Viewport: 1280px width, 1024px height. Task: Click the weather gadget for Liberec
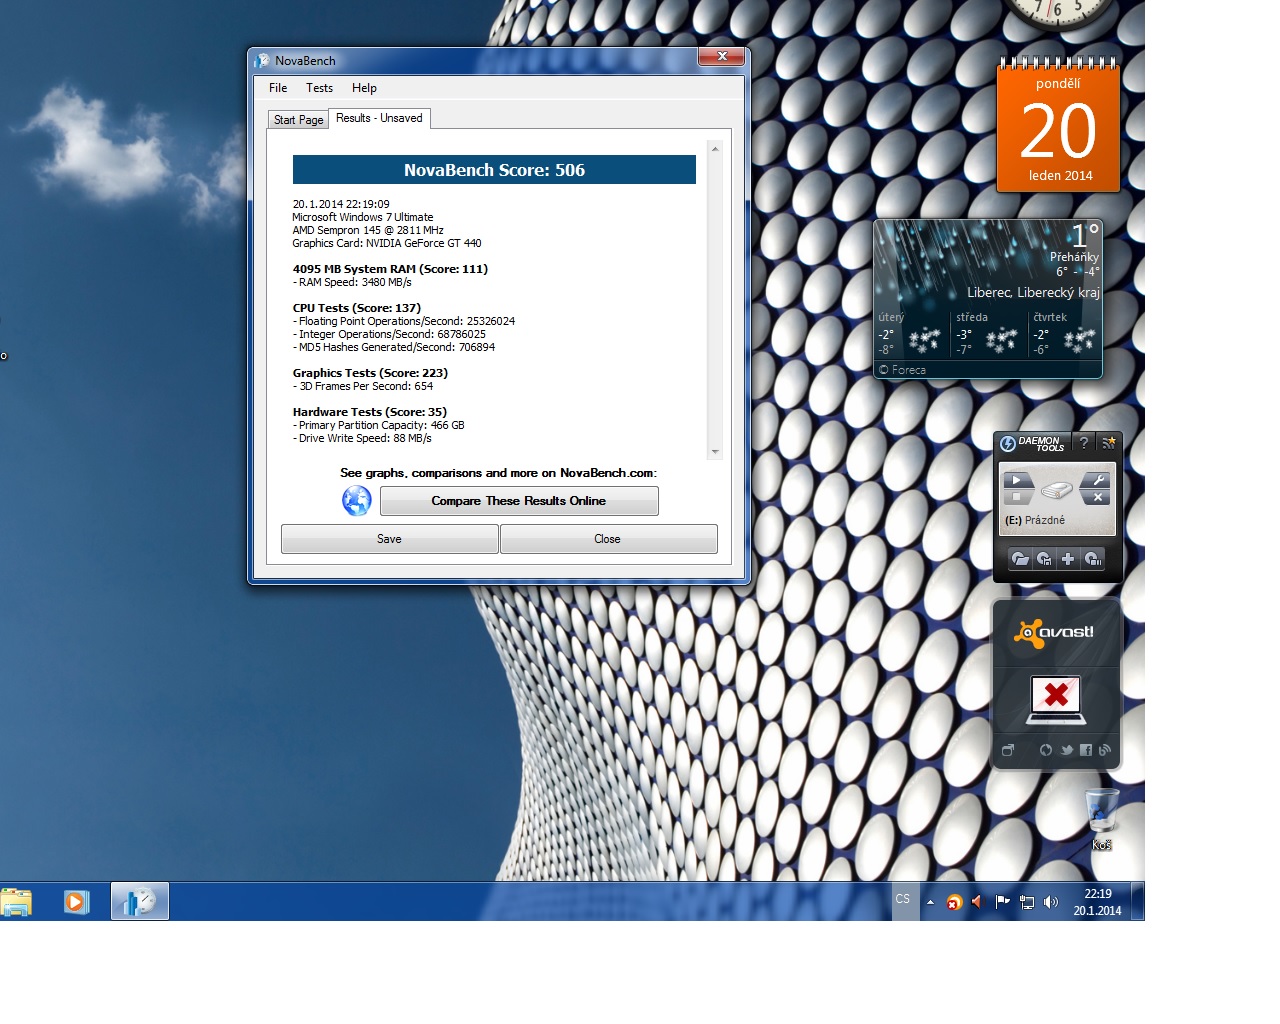(988, 299)
